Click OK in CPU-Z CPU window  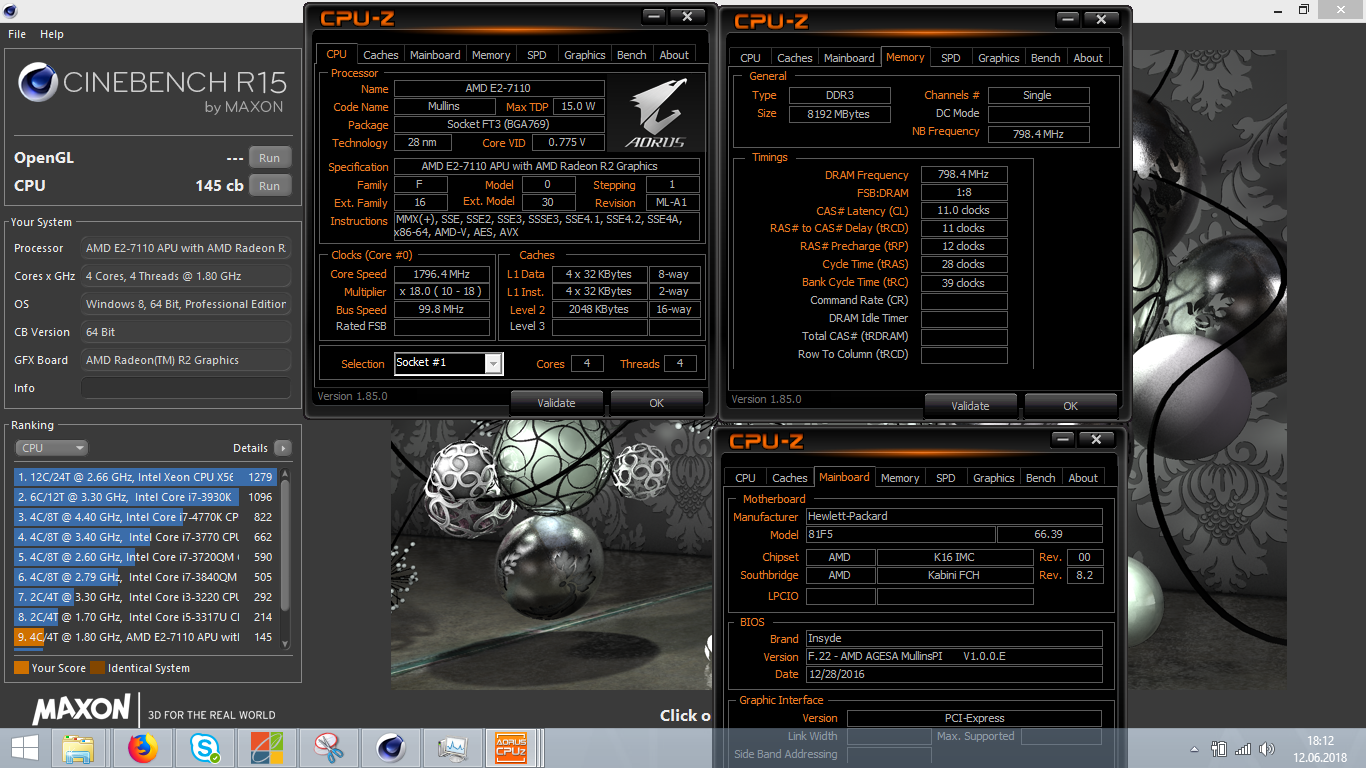pyautogui.click(x=656, y=403)
